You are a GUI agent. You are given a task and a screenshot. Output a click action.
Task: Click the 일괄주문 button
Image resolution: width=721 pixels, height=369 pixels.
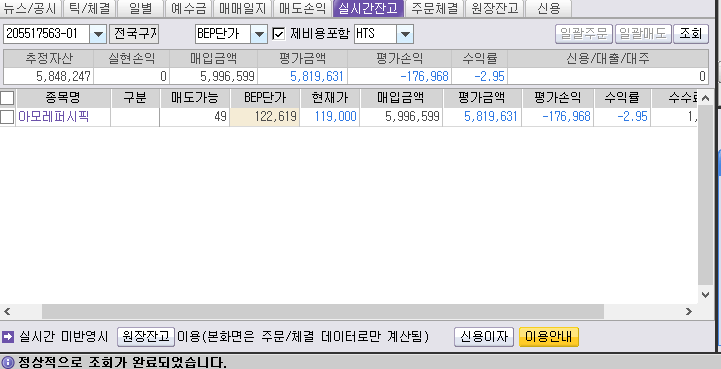pos(584,34)
